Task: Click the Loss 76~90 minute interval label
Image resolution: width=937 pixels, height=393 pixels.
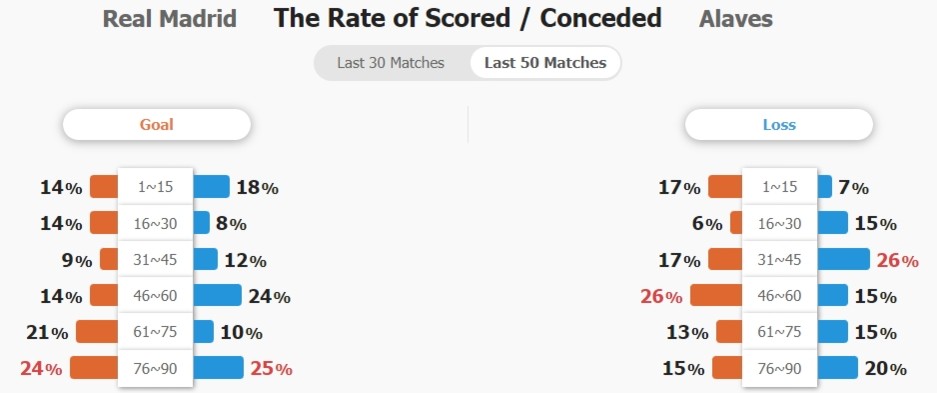Action: point(779,369)
